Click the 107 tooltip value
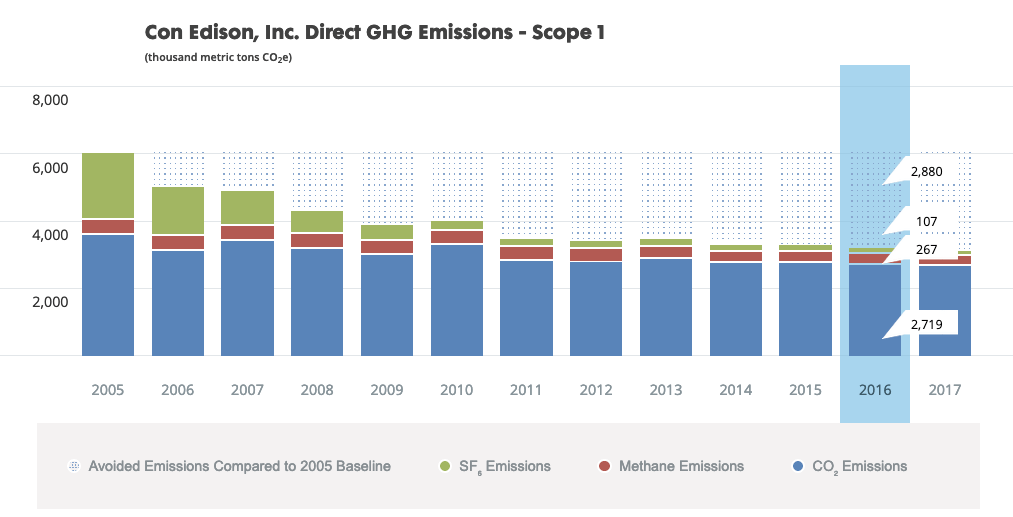The height and width of the screenshot is (517, 1013). click(x=926, y=222)
